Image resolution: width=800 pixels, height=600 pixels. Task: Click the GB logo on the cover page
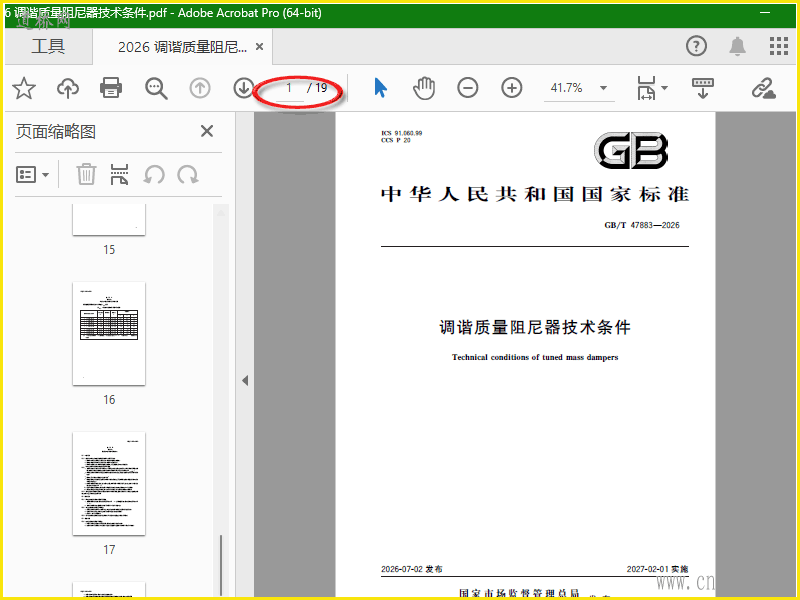point(631,151)
